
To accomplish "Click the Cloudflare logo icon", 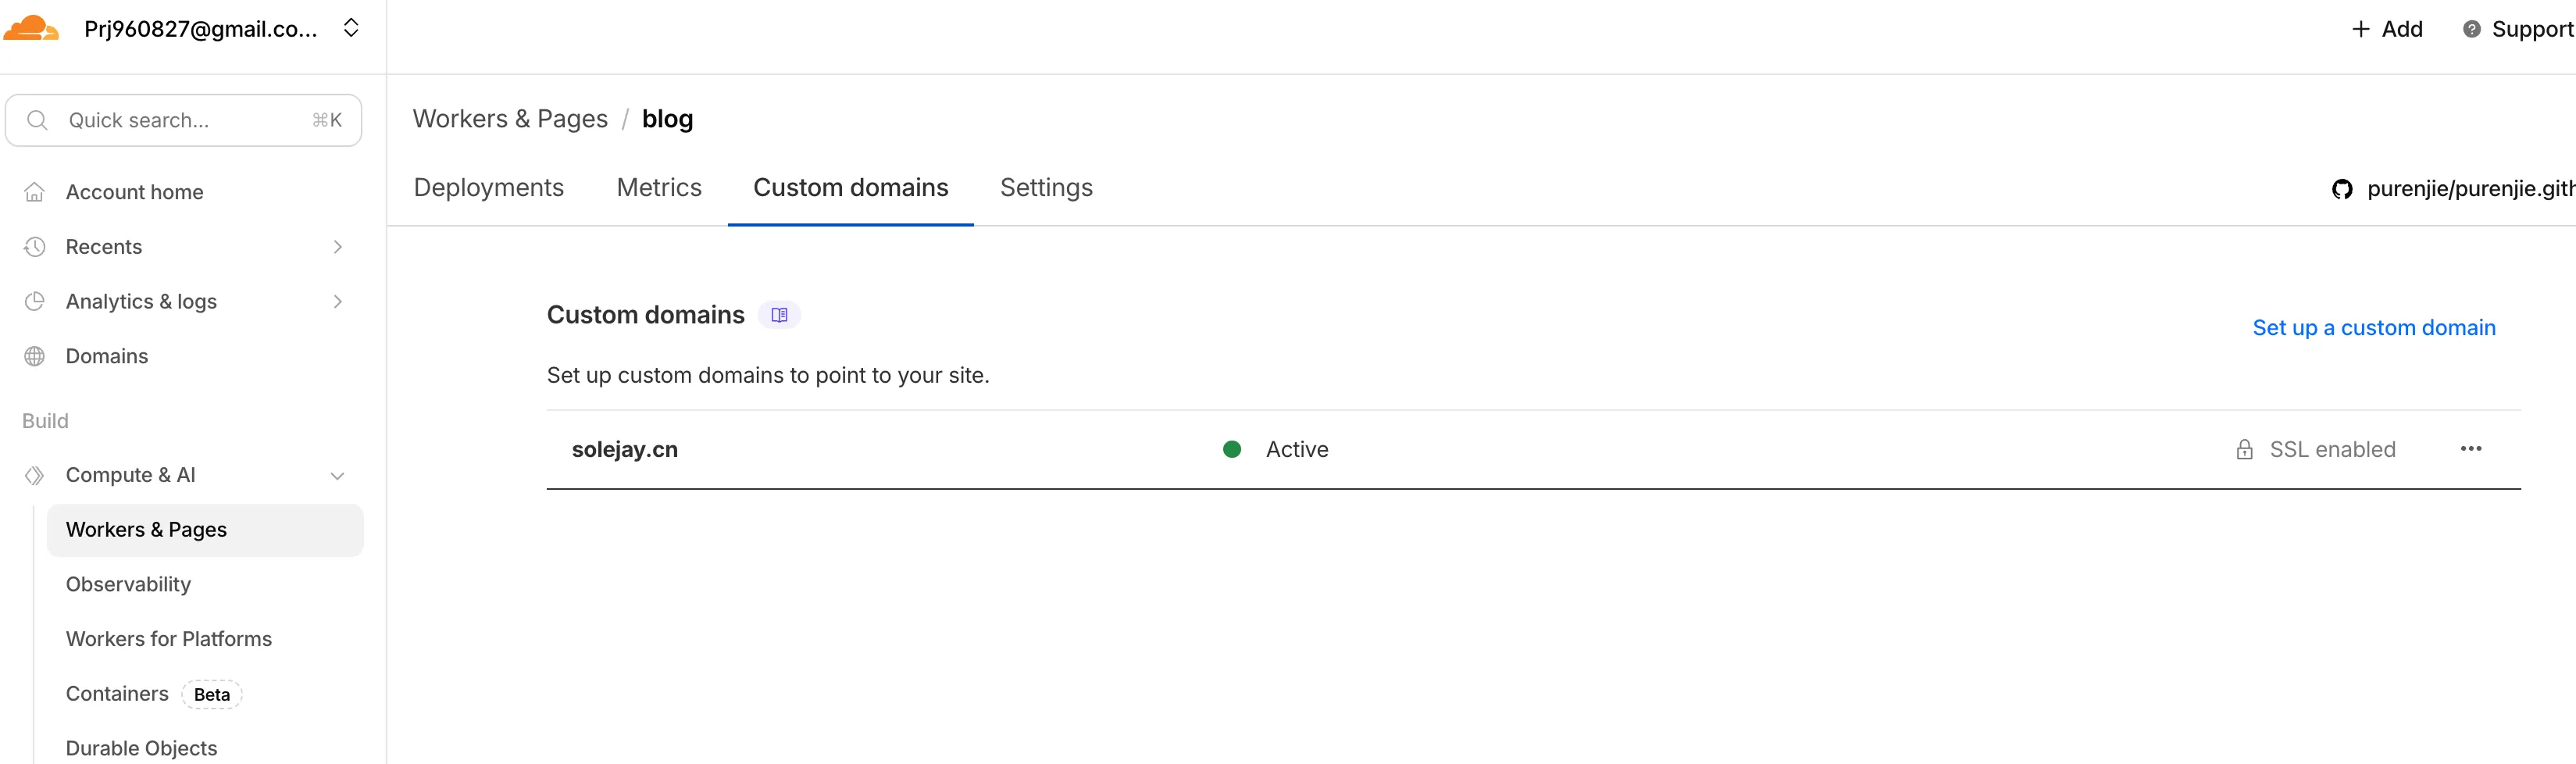I will click(31, 28).
